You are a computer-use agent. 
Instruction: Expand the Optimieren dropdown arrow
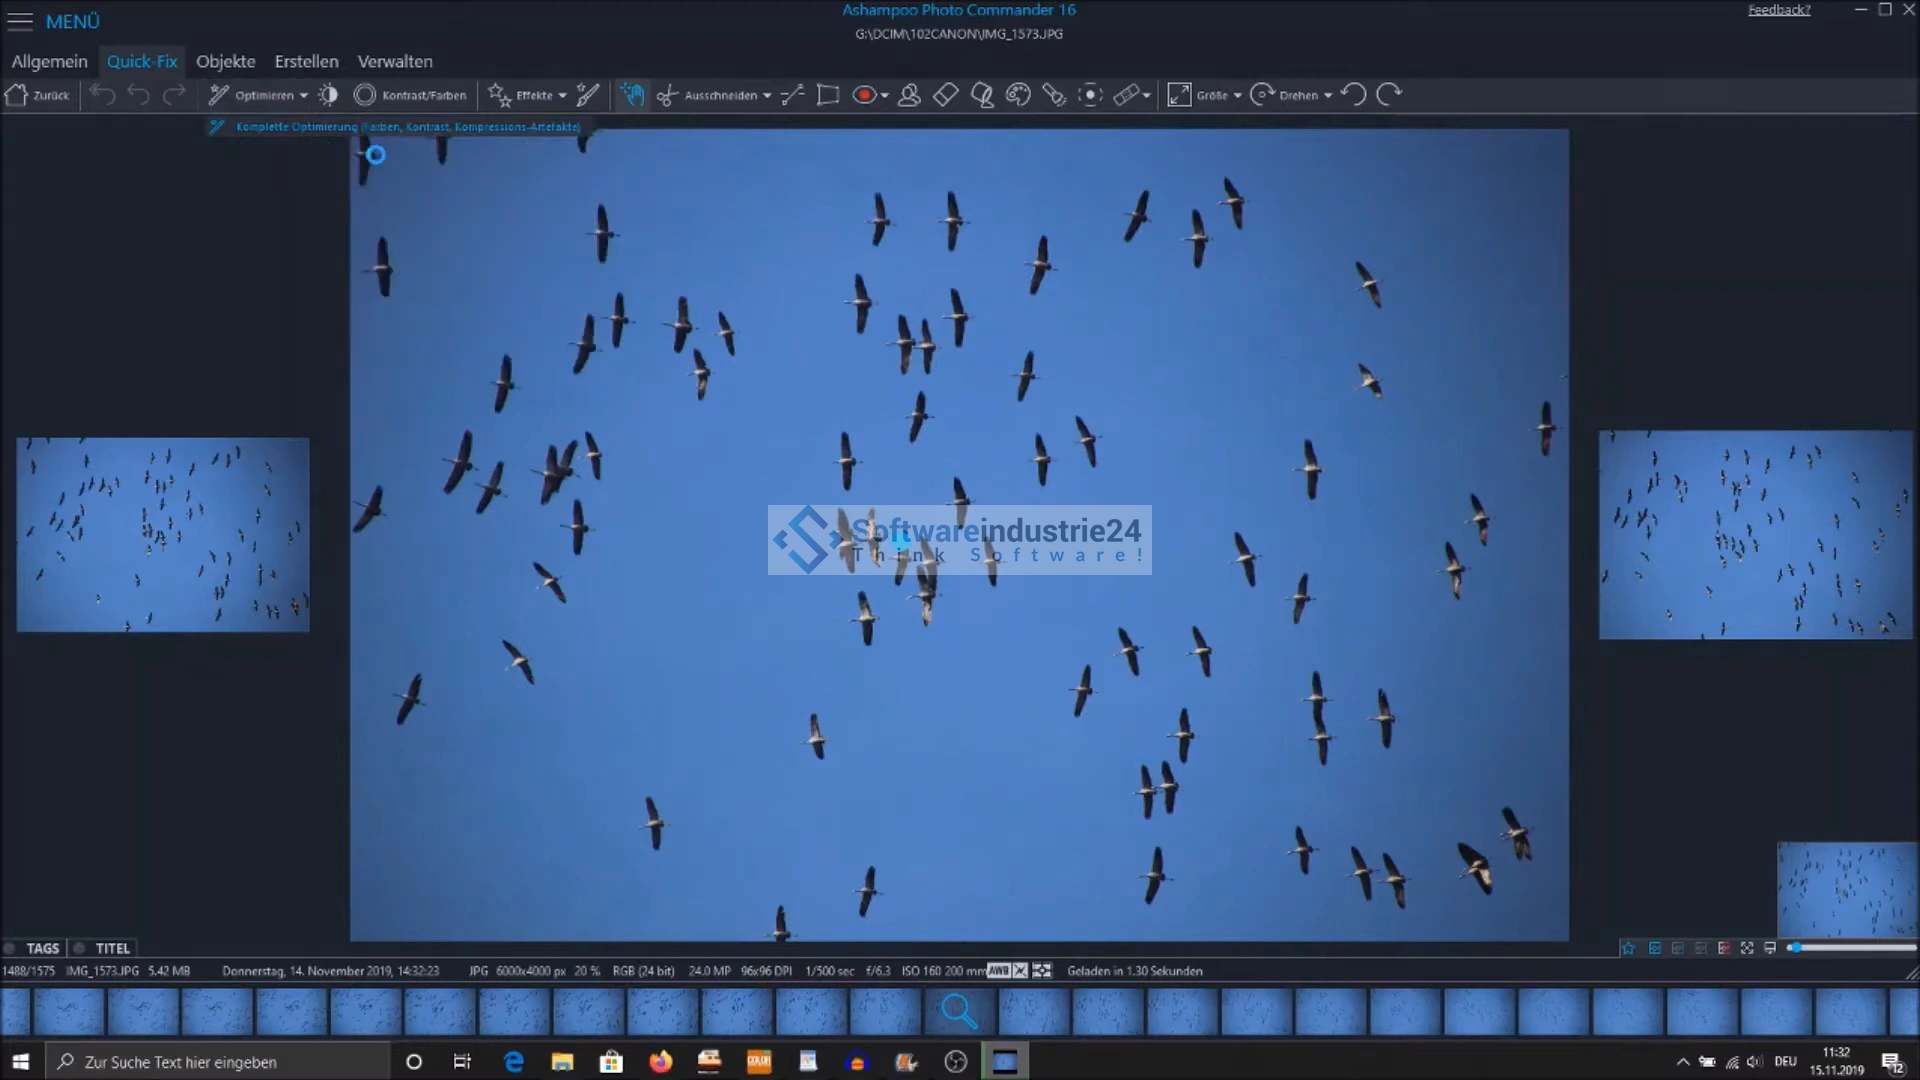point(304,96)
